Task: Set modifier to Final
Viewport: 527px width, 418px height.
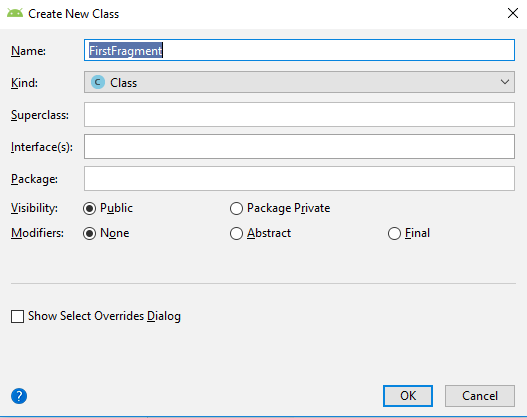Action: tap(394, 233)
